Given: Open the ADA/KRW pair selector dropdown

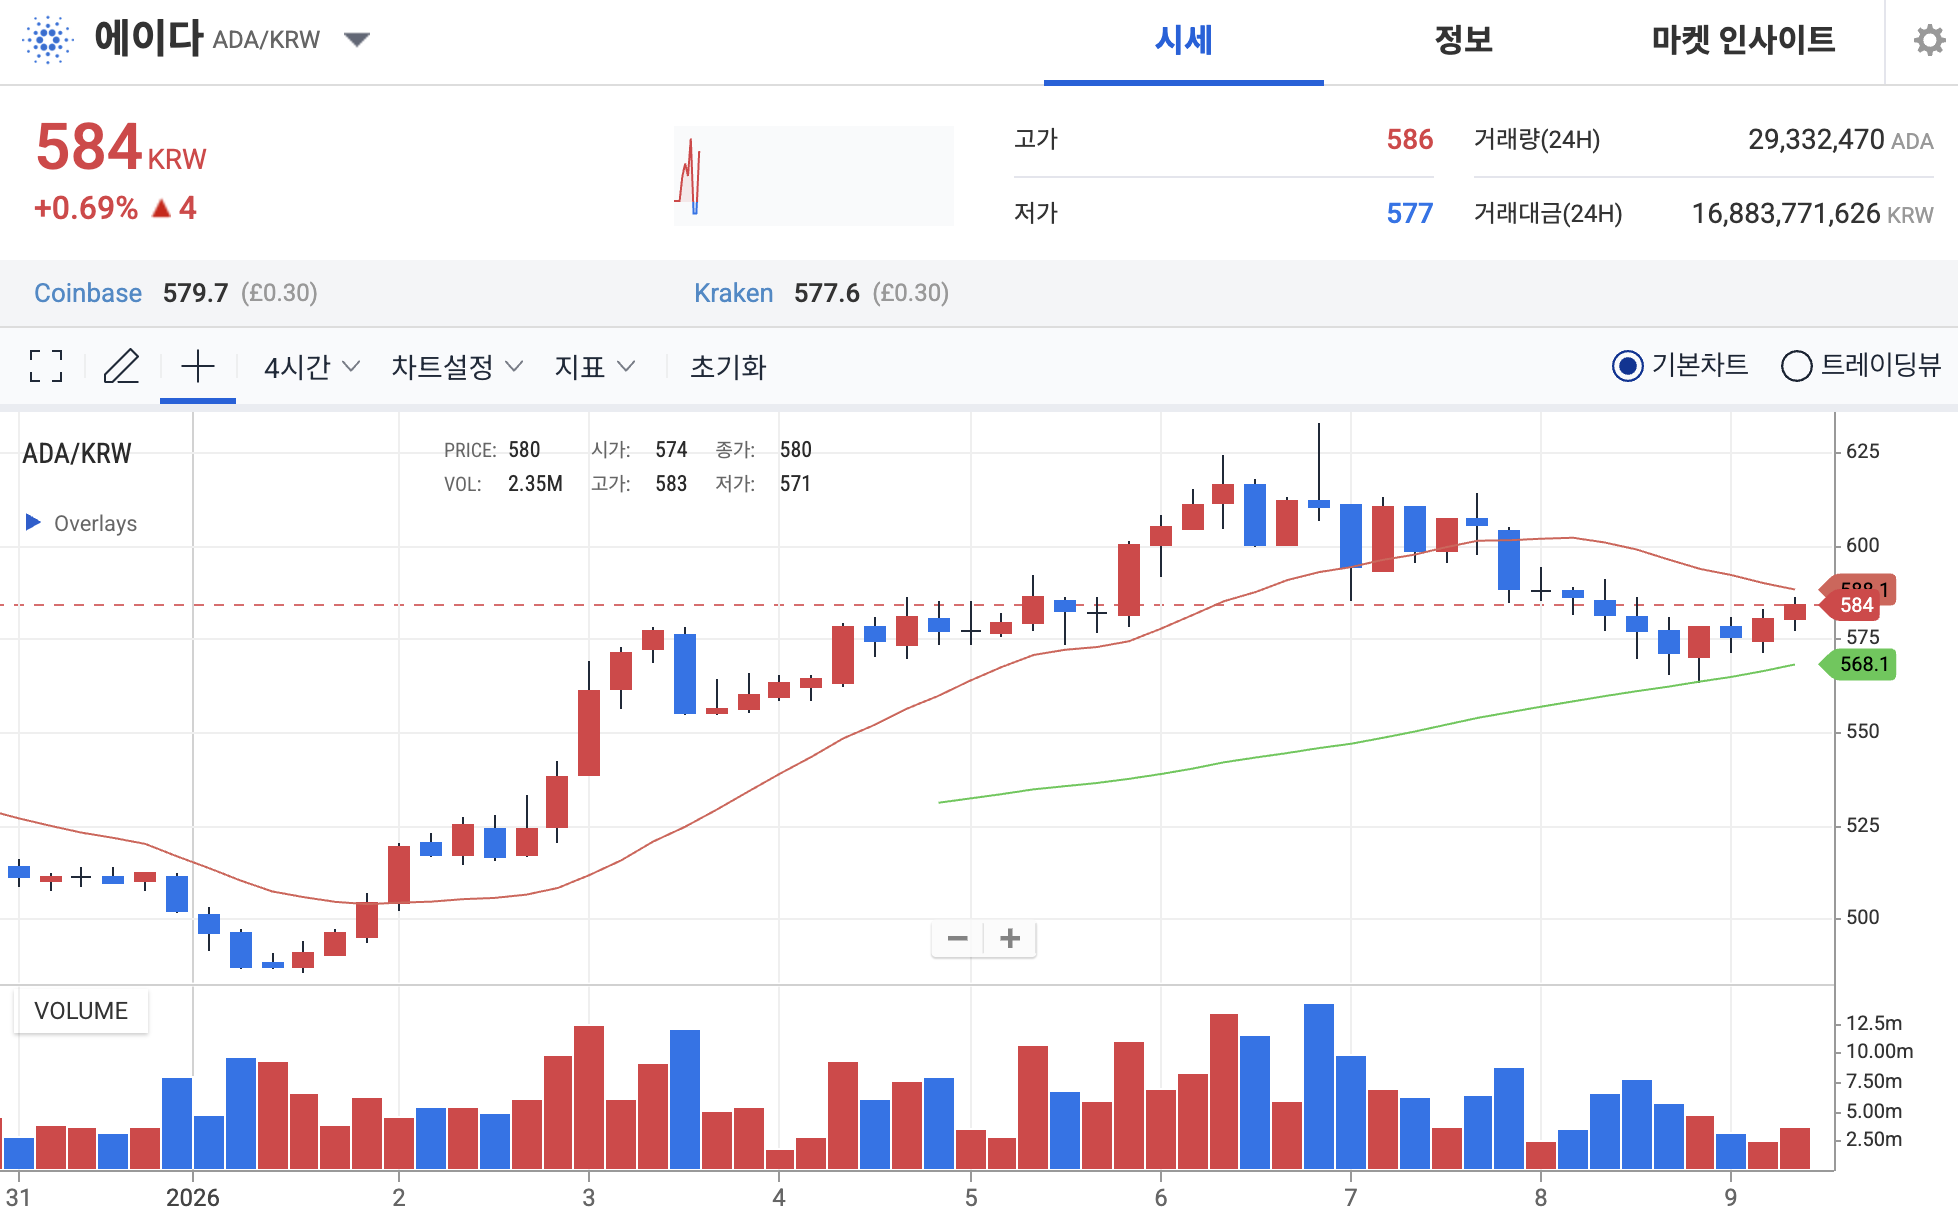Looking at the screenshot, I should (357, 39).
